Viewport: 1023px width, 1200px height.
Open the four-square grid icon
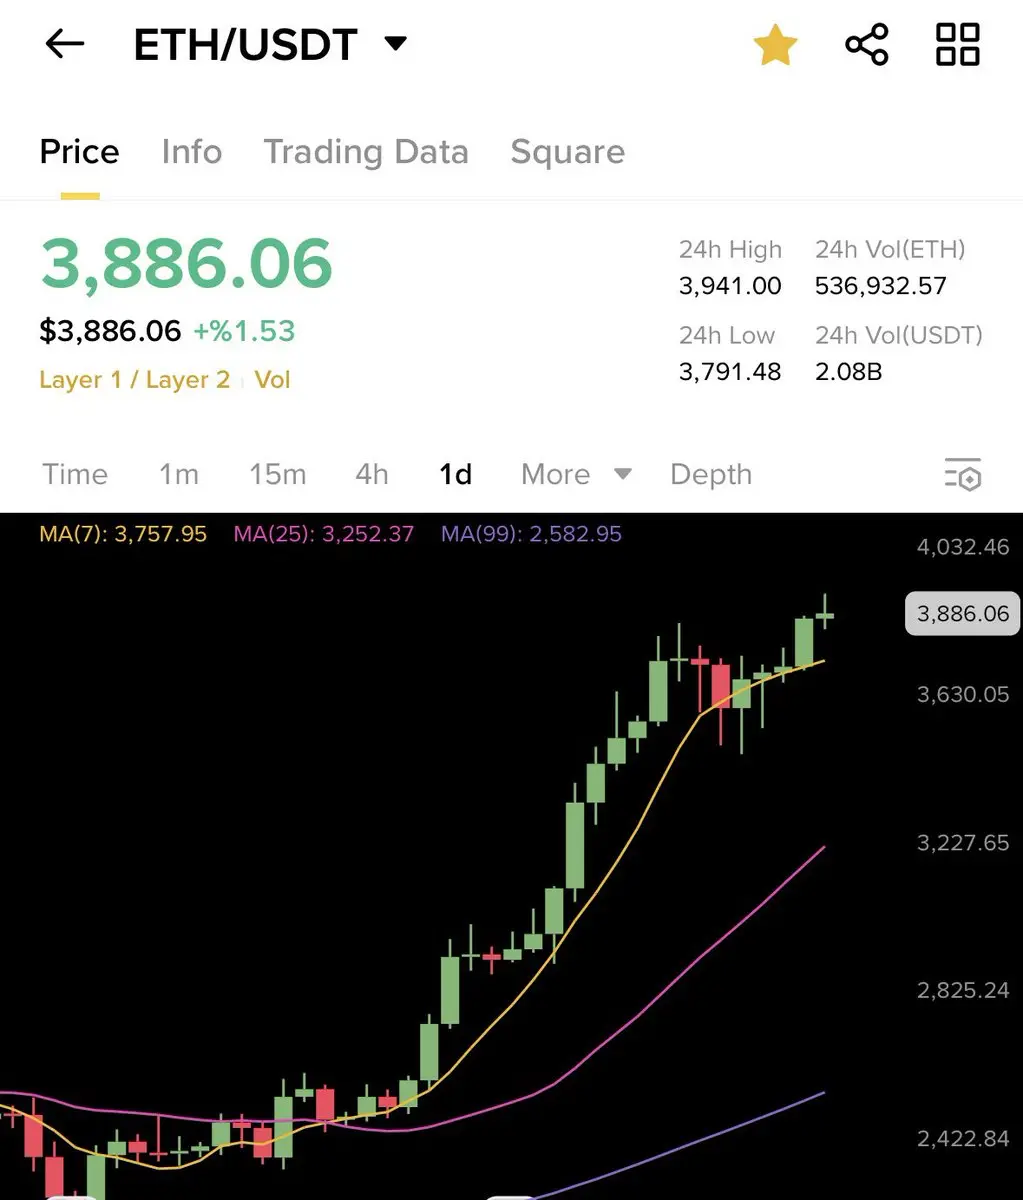(957, 45)
